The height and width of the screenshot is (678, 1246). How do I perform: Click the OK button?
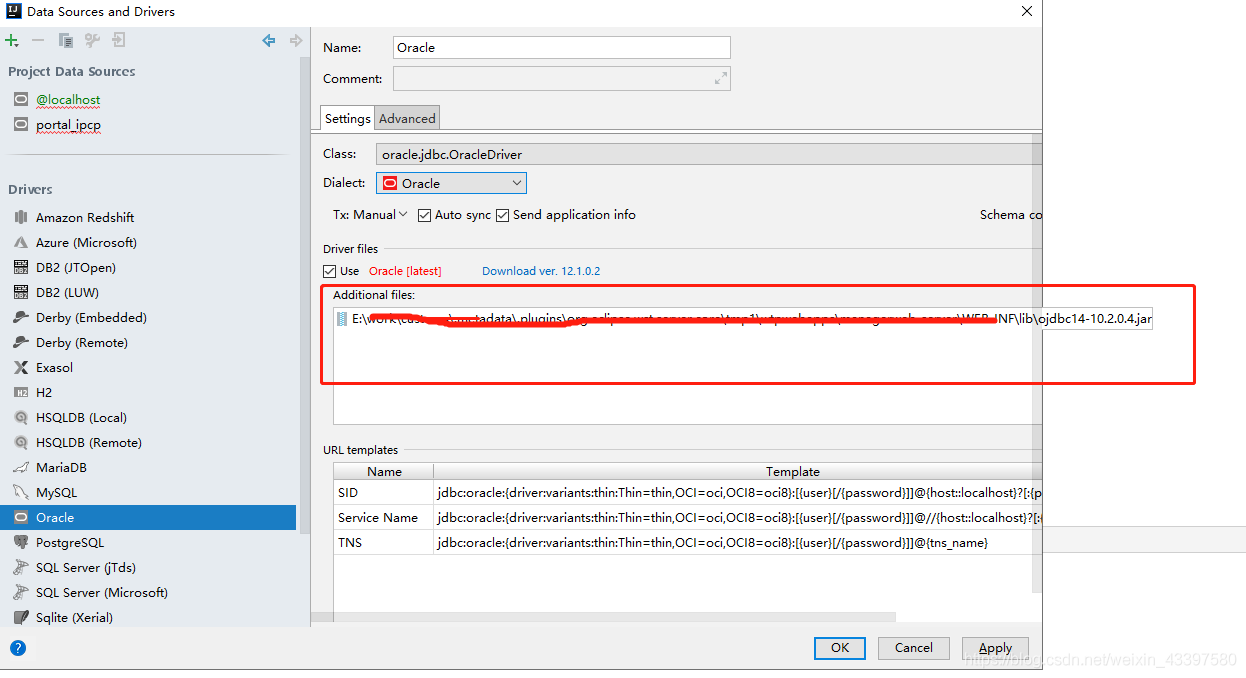(x=840, y=648)
